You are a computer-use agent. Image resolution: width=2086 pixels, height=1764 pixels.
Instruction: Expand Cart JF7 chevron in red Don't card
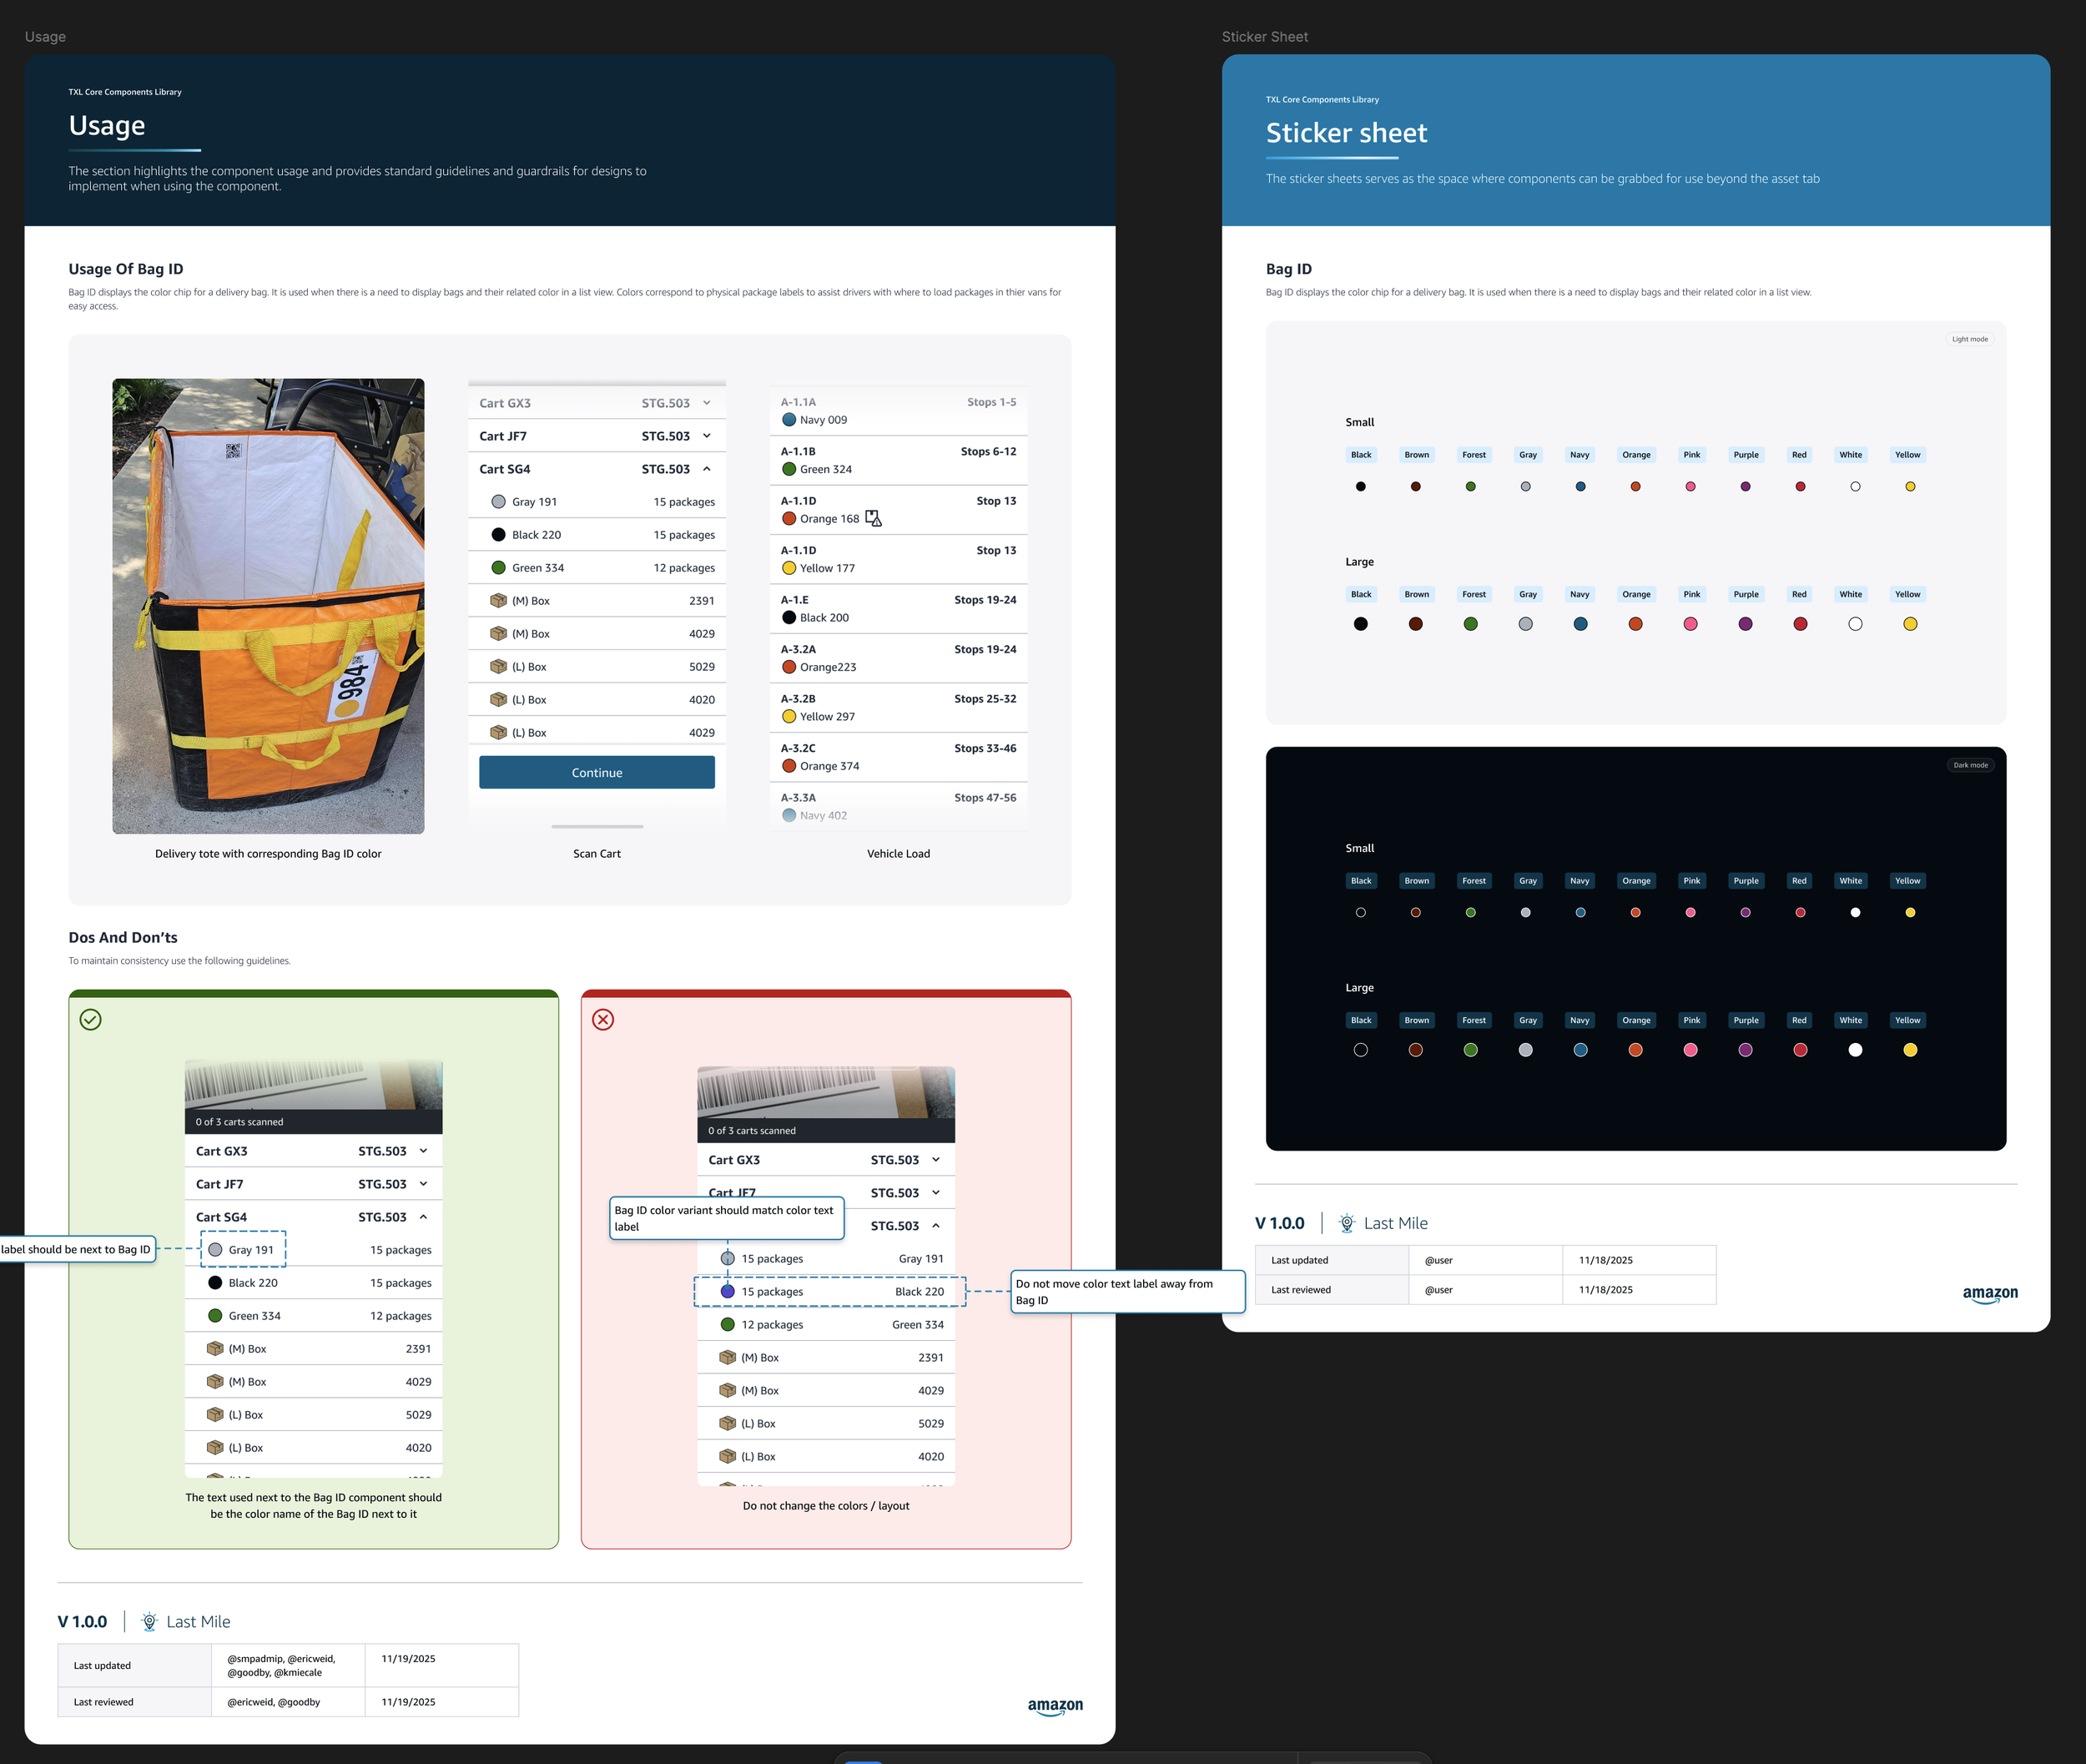[x=936, y=1193]
